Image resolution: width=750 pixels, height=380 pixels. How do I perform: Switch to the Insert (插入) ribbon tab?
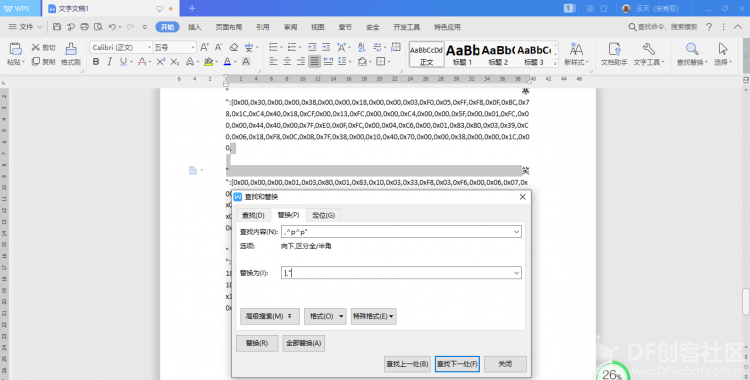pyautogui.click(x=195, y=27)
